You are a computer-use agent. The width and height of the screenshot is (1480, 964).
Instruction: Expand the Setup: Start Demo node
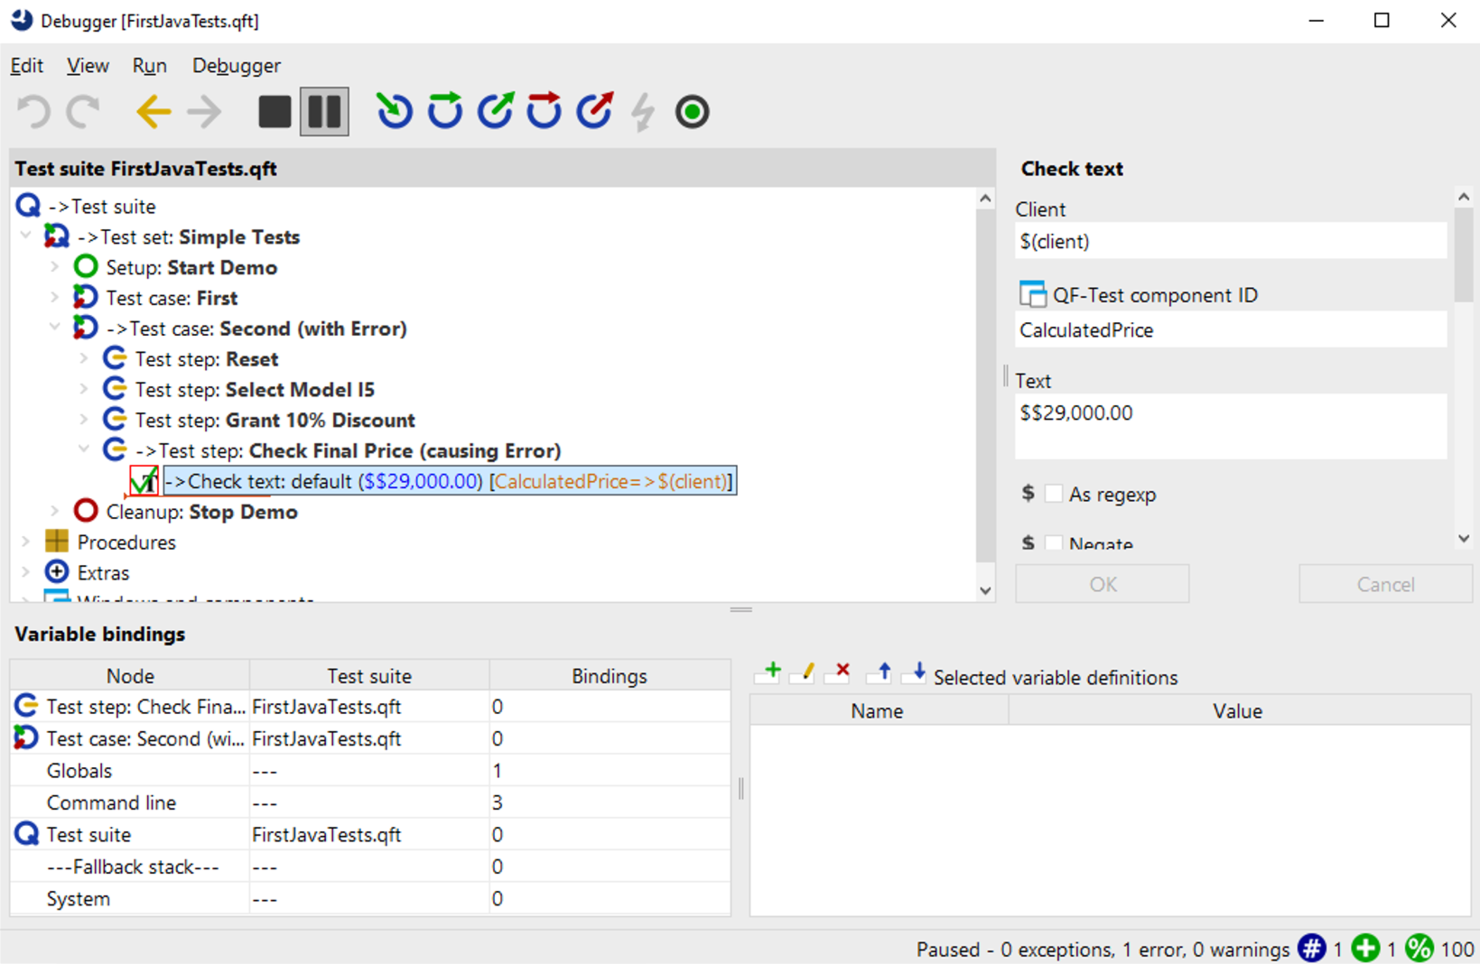click(55, 267)
